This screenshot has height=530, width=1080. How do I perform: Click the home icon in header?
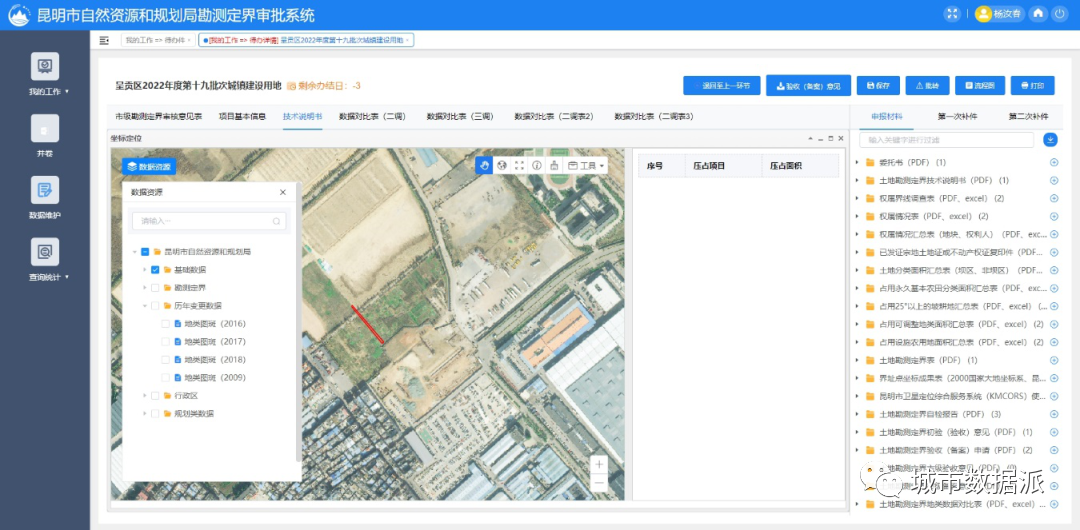[1039, 14]
